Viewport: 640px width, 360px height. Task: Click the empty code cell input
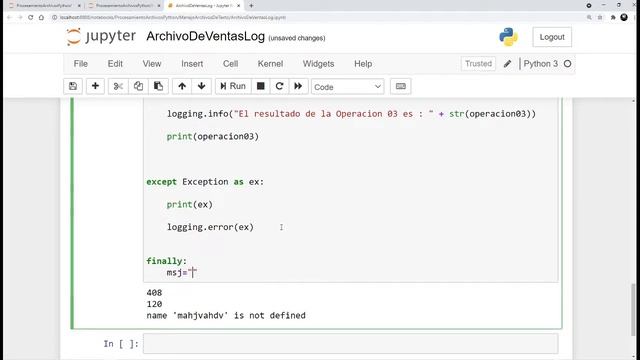point(350,344)
